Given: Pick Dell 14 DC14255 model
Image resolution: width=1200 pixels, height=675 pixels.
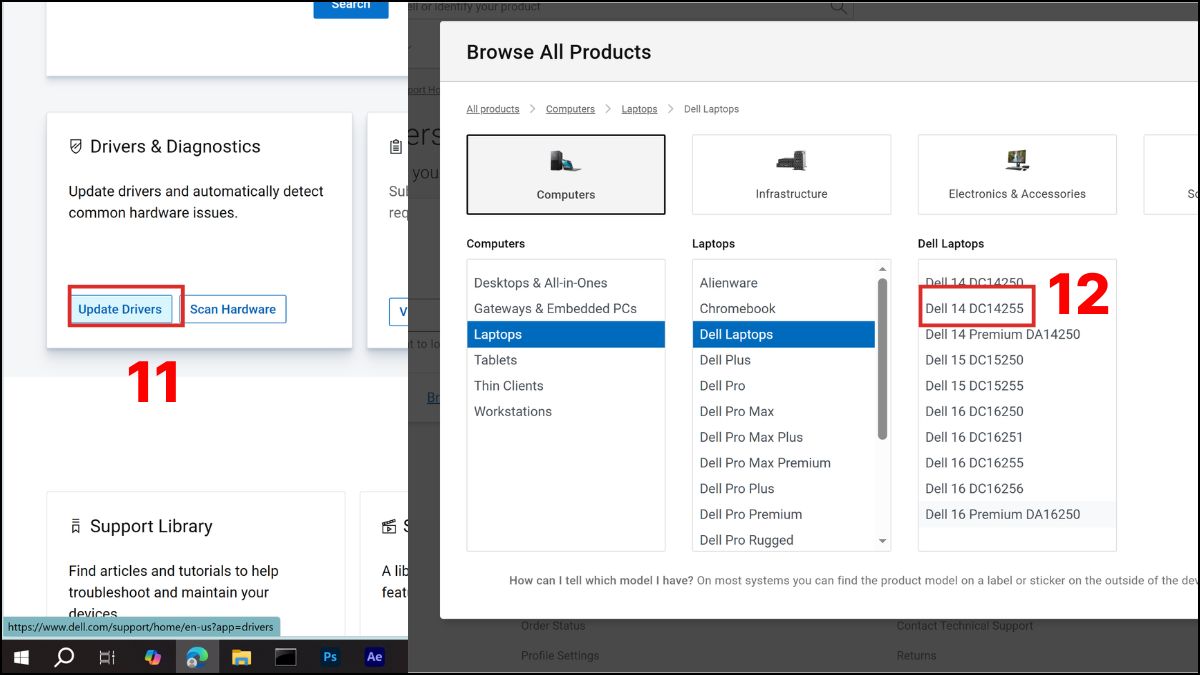Looking at the screenshot, I should 975,309.
